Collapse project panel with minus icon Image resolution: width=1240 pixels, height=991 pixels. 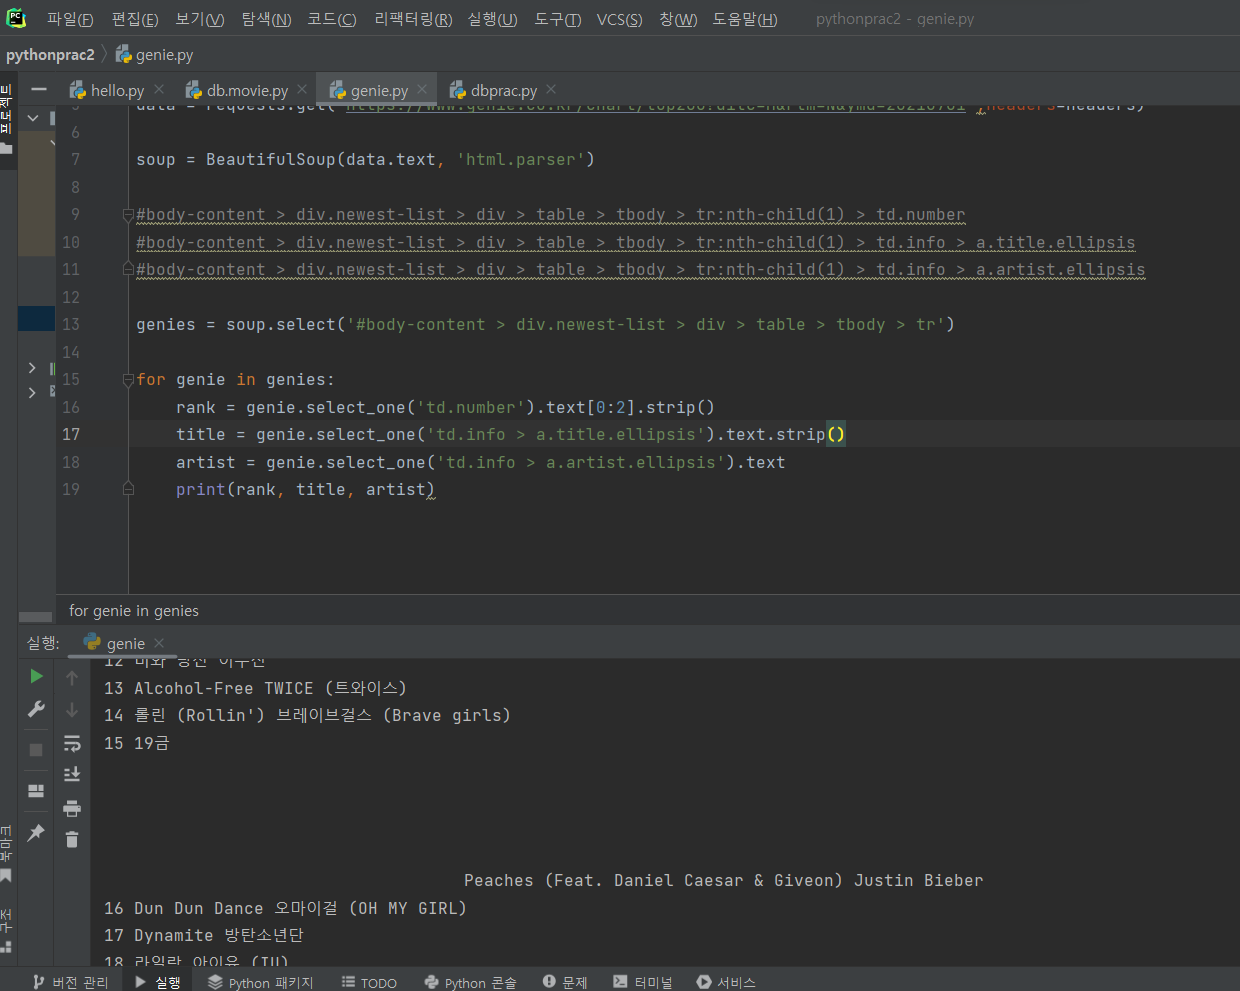(x=39, y=90)
